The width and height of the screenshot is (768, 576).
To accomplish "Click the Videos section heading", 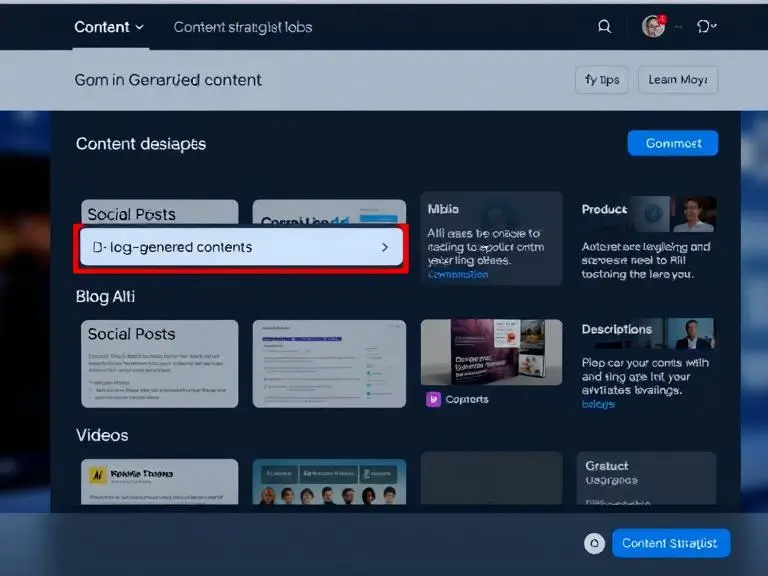I will [102, 435].
